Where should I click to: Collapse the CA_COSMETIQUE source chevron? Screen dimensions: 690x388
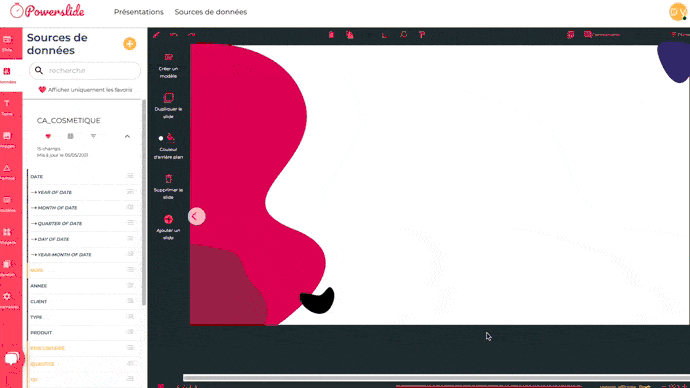click(x=127, y=136)
